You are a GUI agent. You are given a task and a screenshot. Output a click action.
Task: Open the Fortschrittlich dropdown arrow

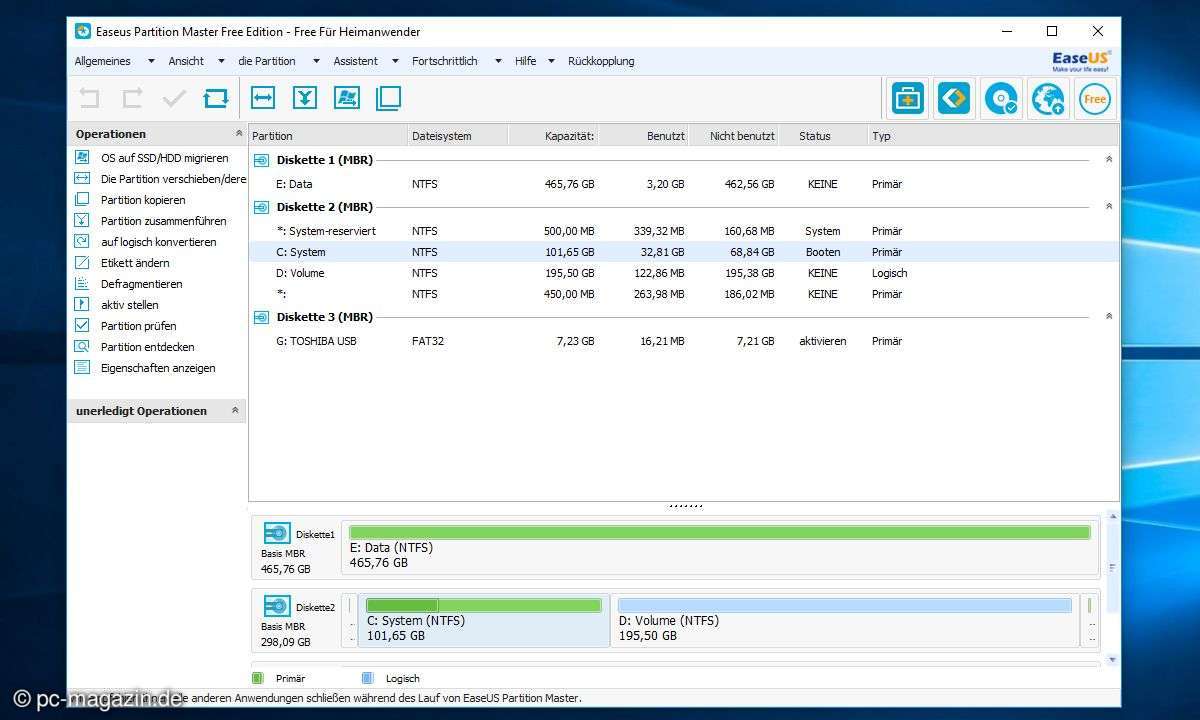point(498,61)
